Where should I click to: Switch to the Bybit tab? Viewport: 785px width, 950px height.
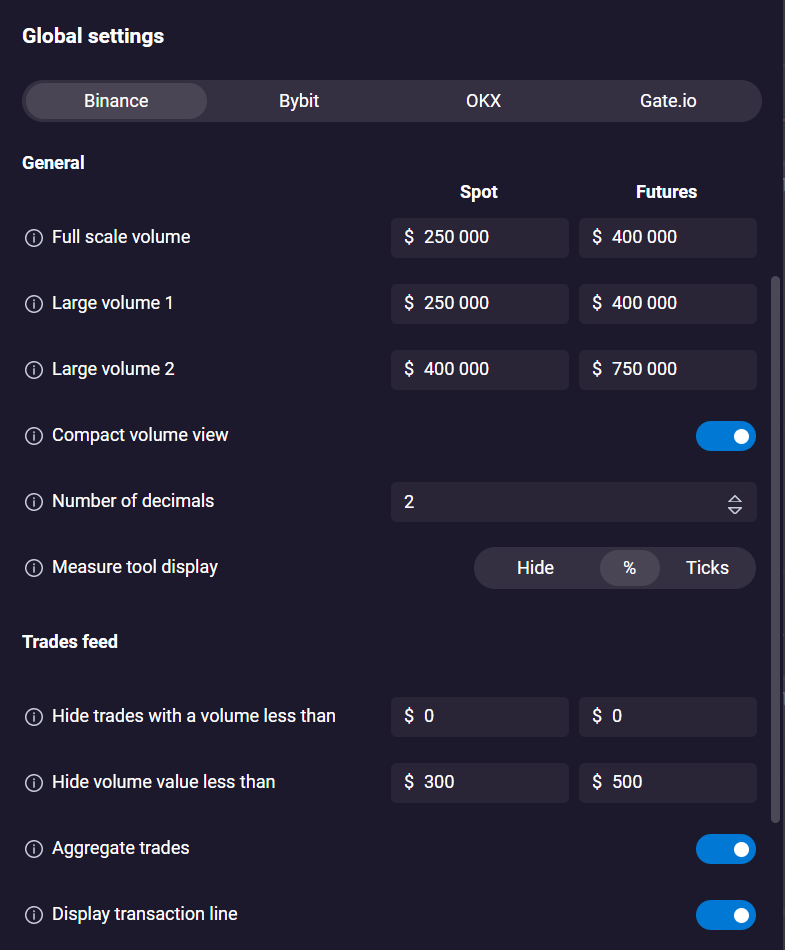[x=299, y=101]
